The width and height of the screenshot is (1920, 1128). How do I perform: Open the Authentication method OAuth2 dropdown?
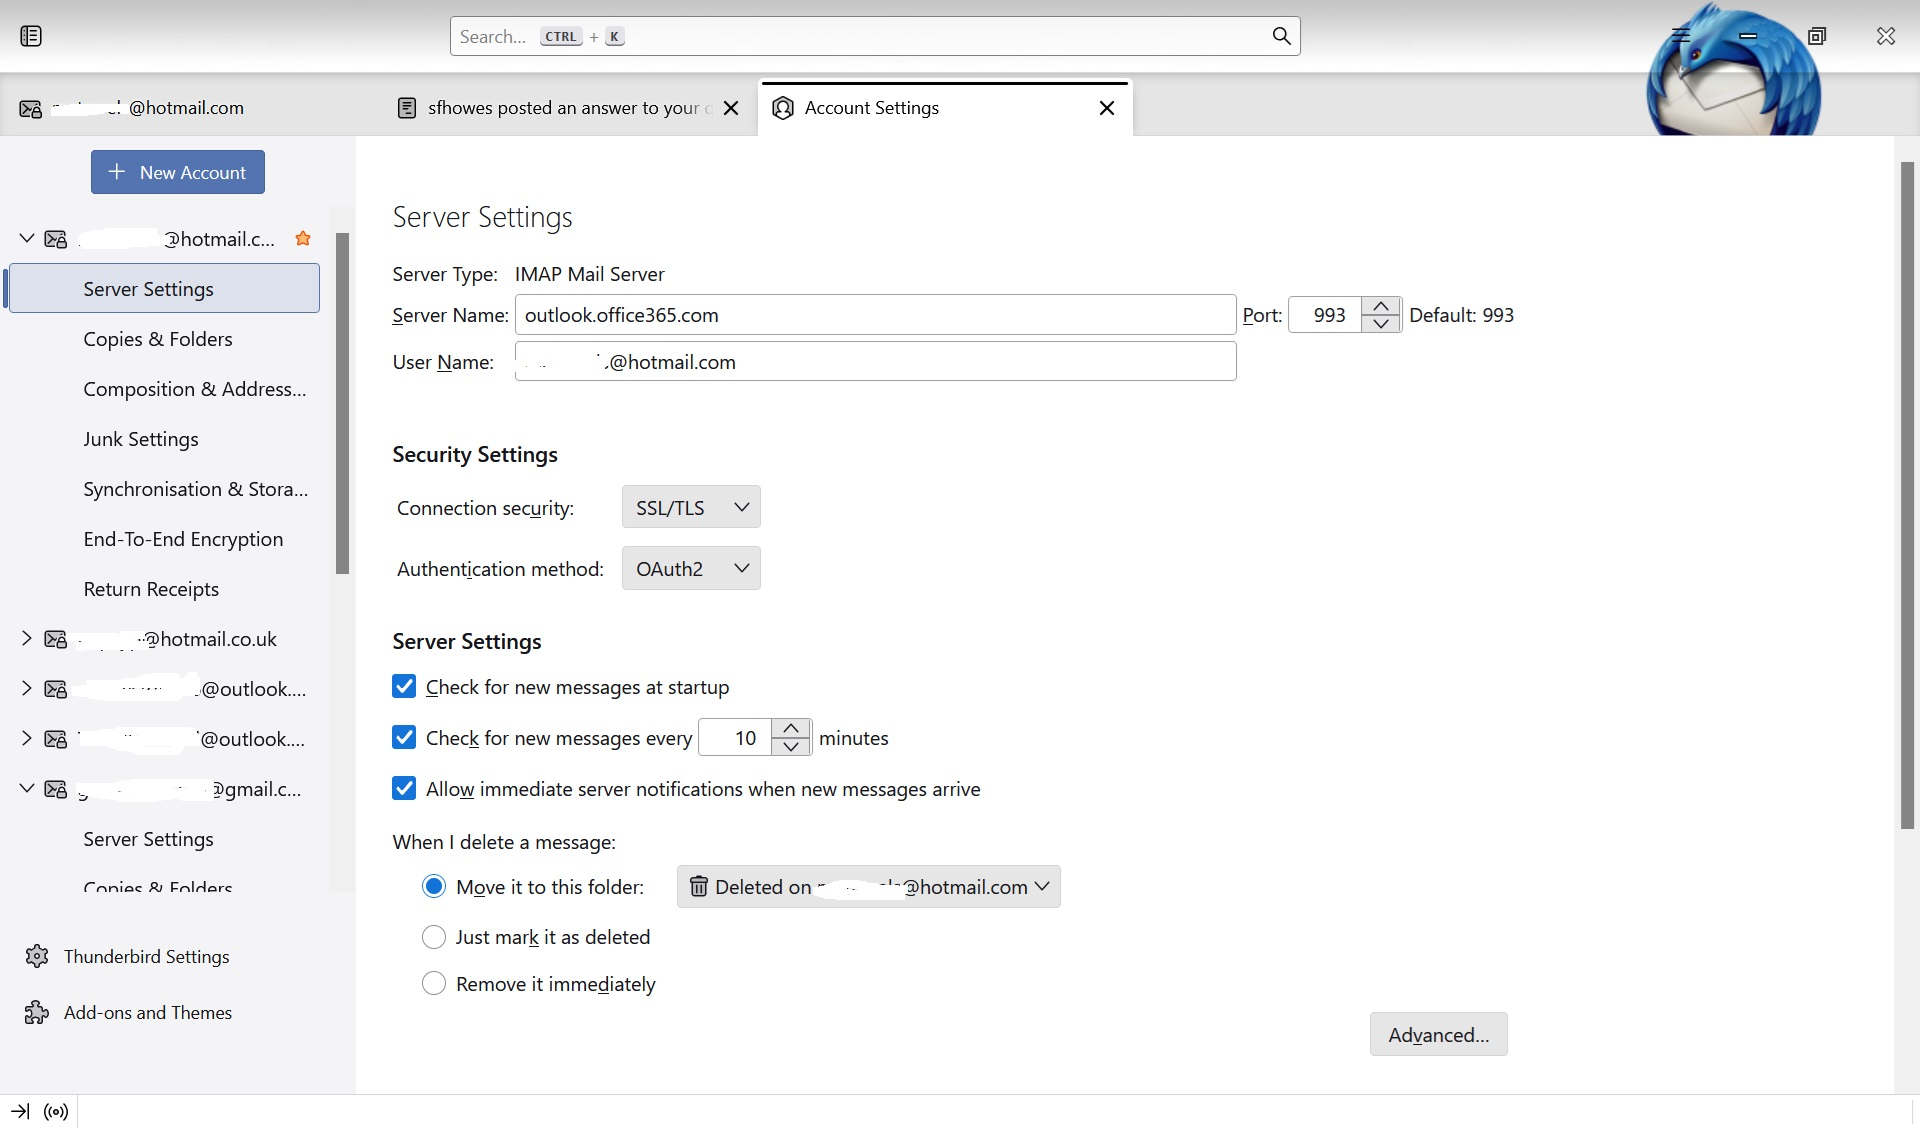point(691,568)
